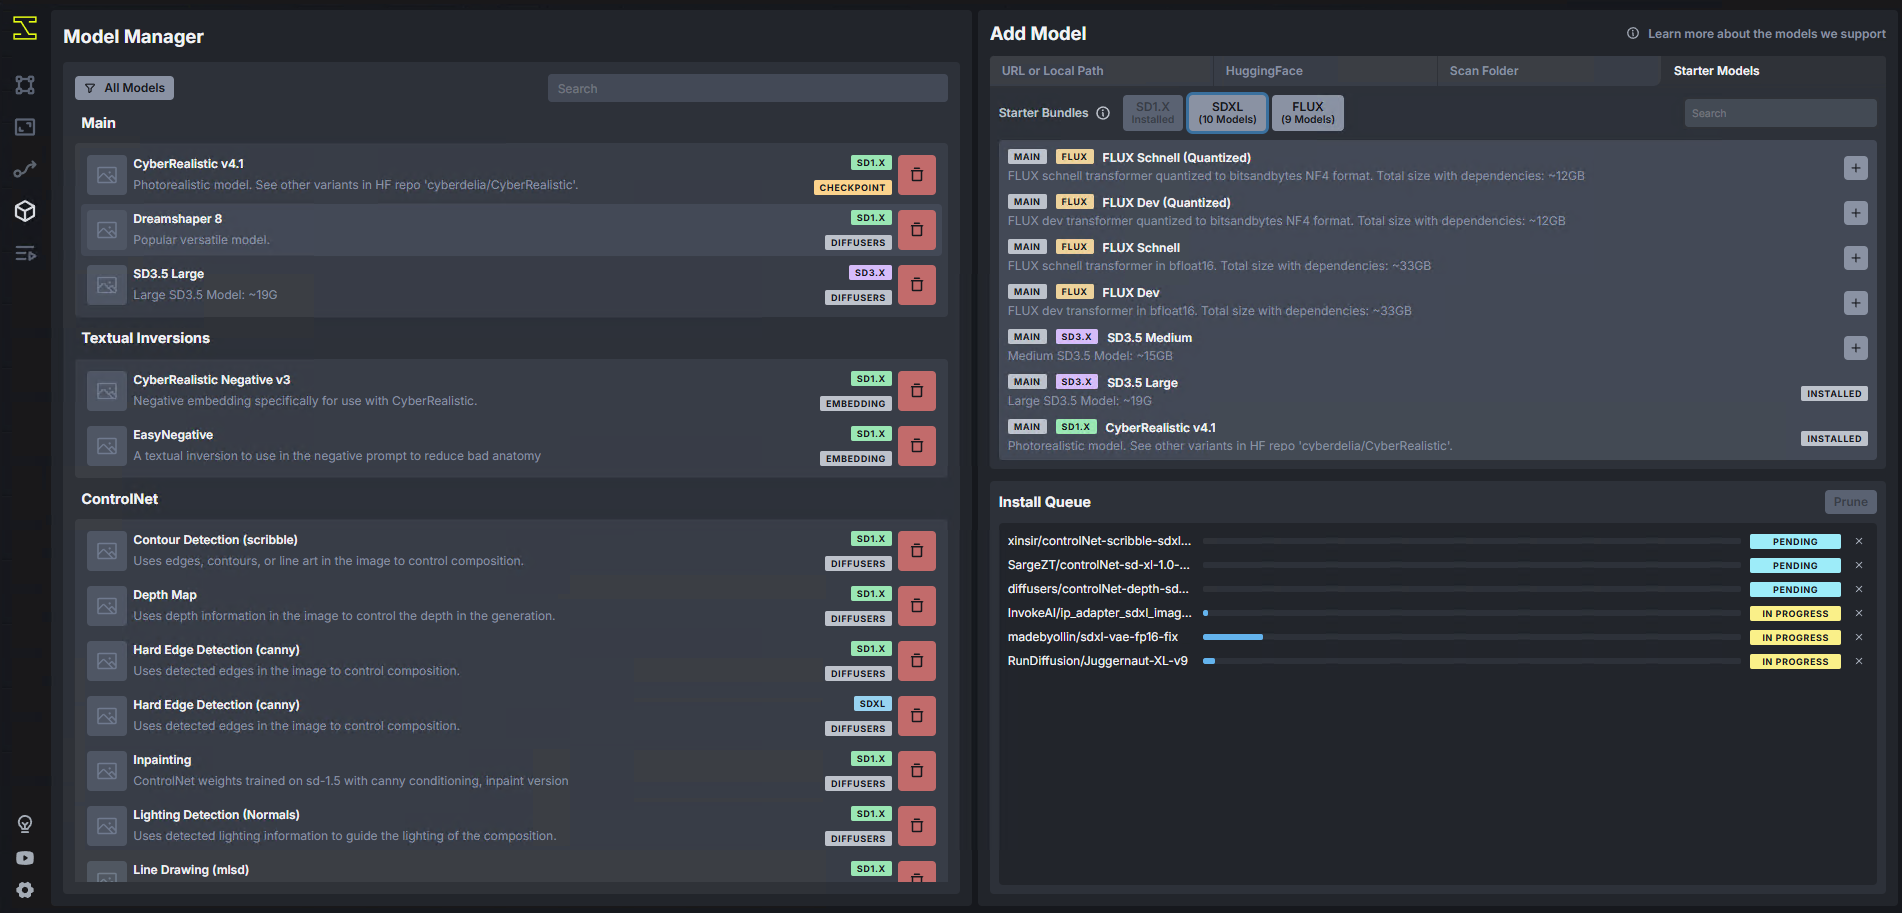
Task: Open the Workflows nodes sidebar icon
Action: pos(25,85)
